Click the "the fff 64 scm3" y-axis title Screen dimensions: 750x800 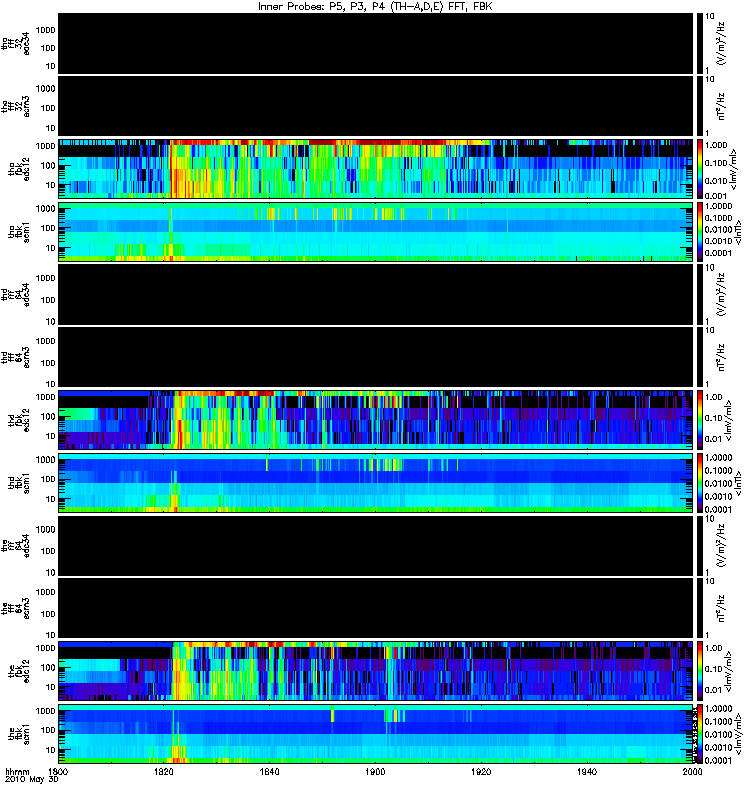click(15, 608)
